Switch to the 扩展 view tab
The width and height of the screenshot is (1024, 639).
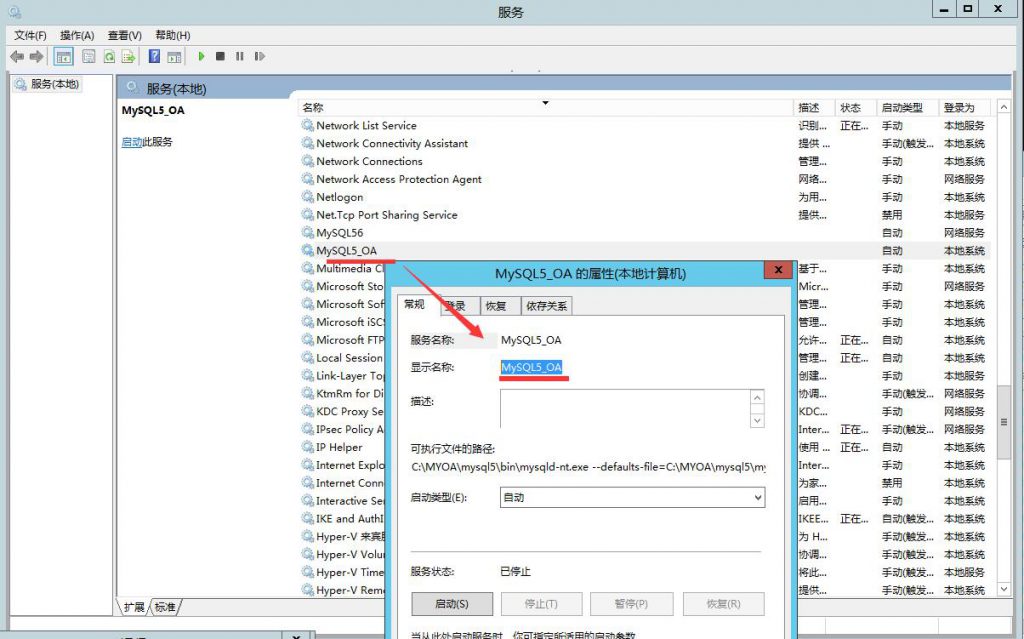coord(134,607)
